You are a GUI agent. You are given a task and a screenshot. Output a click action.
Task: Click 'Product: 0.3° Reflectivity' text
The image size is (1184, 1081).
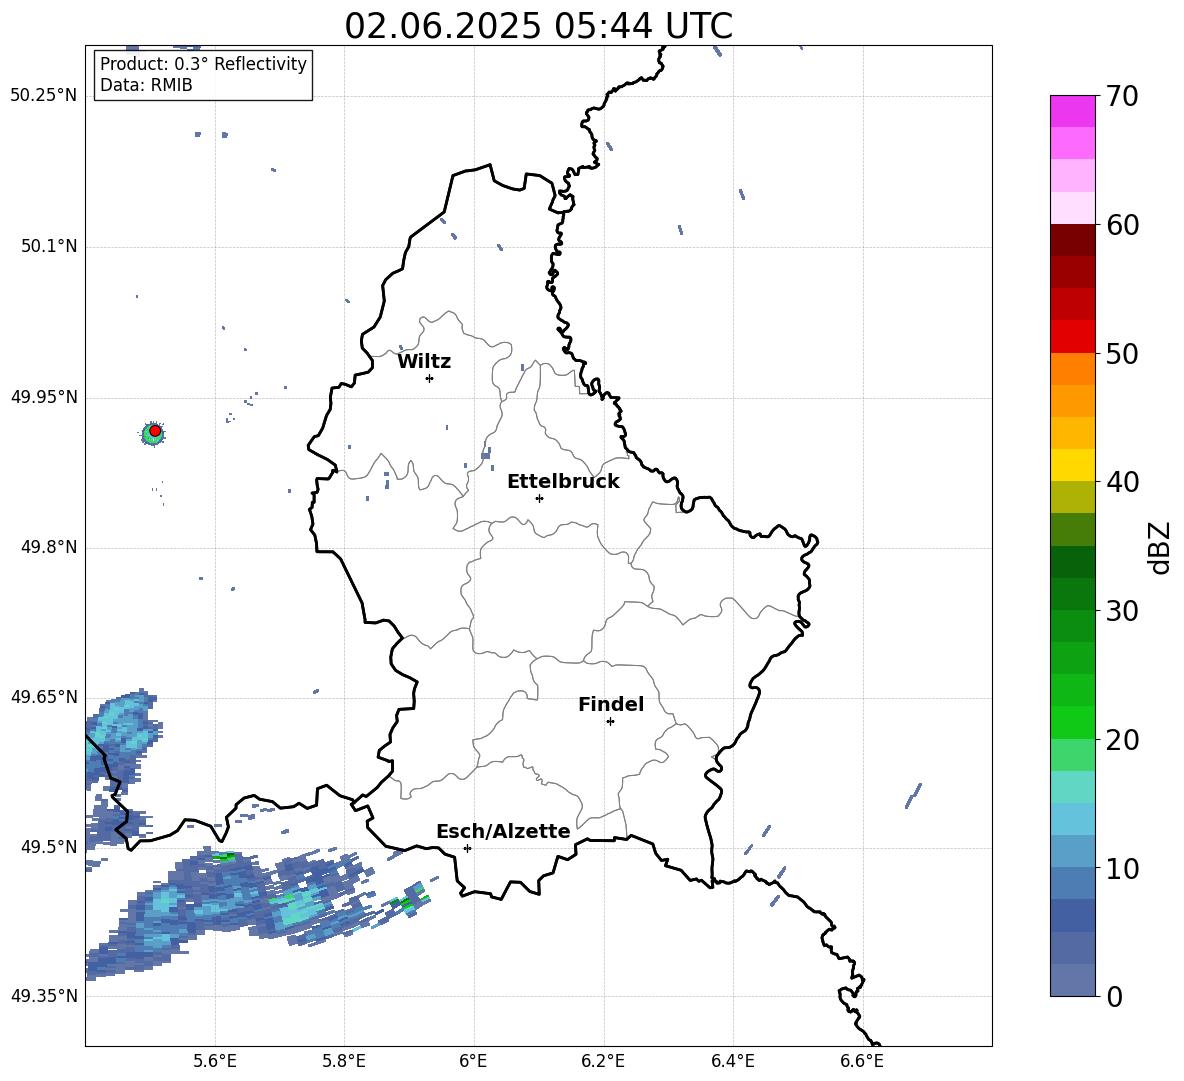point(203,63)
